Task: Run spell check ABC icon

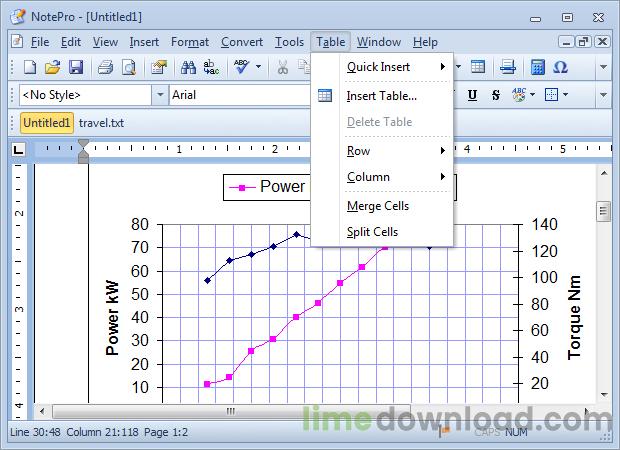Action: (241, 67)
